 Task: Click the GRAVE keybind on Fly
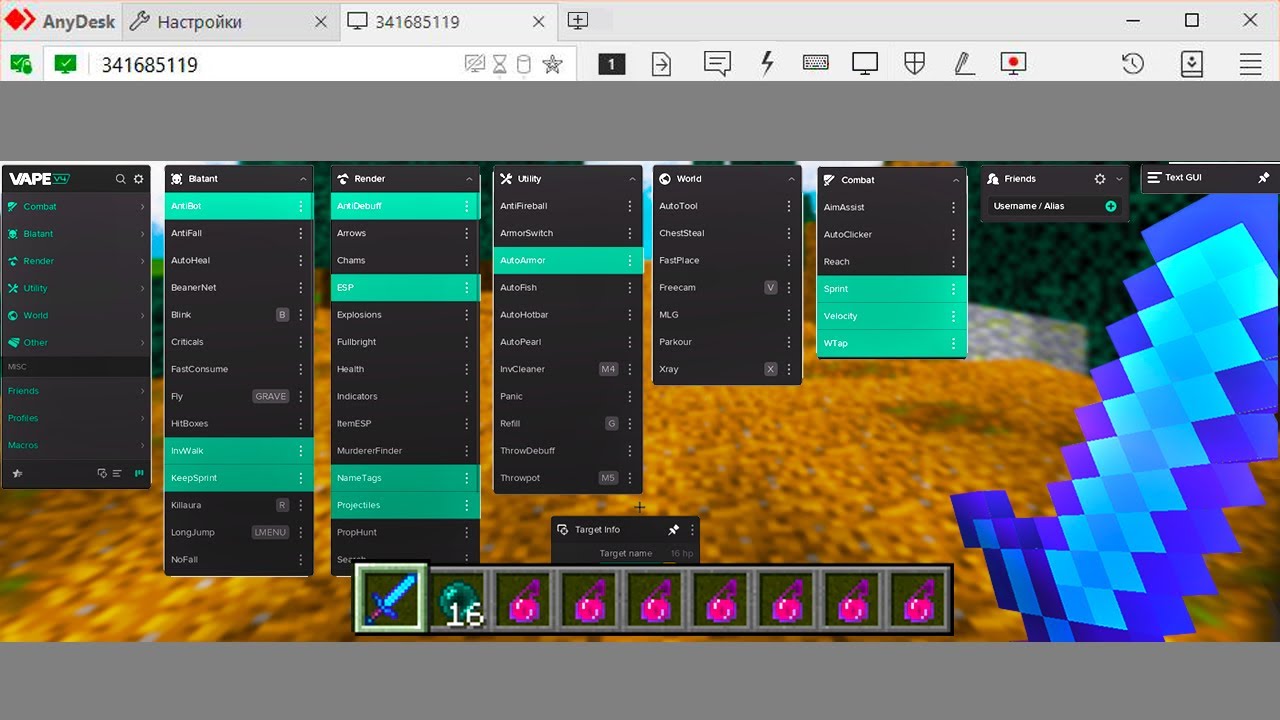point(271,396)
